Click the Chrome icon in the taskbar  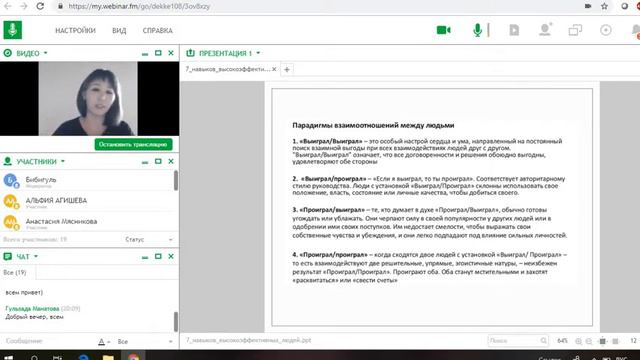(133, 358)
